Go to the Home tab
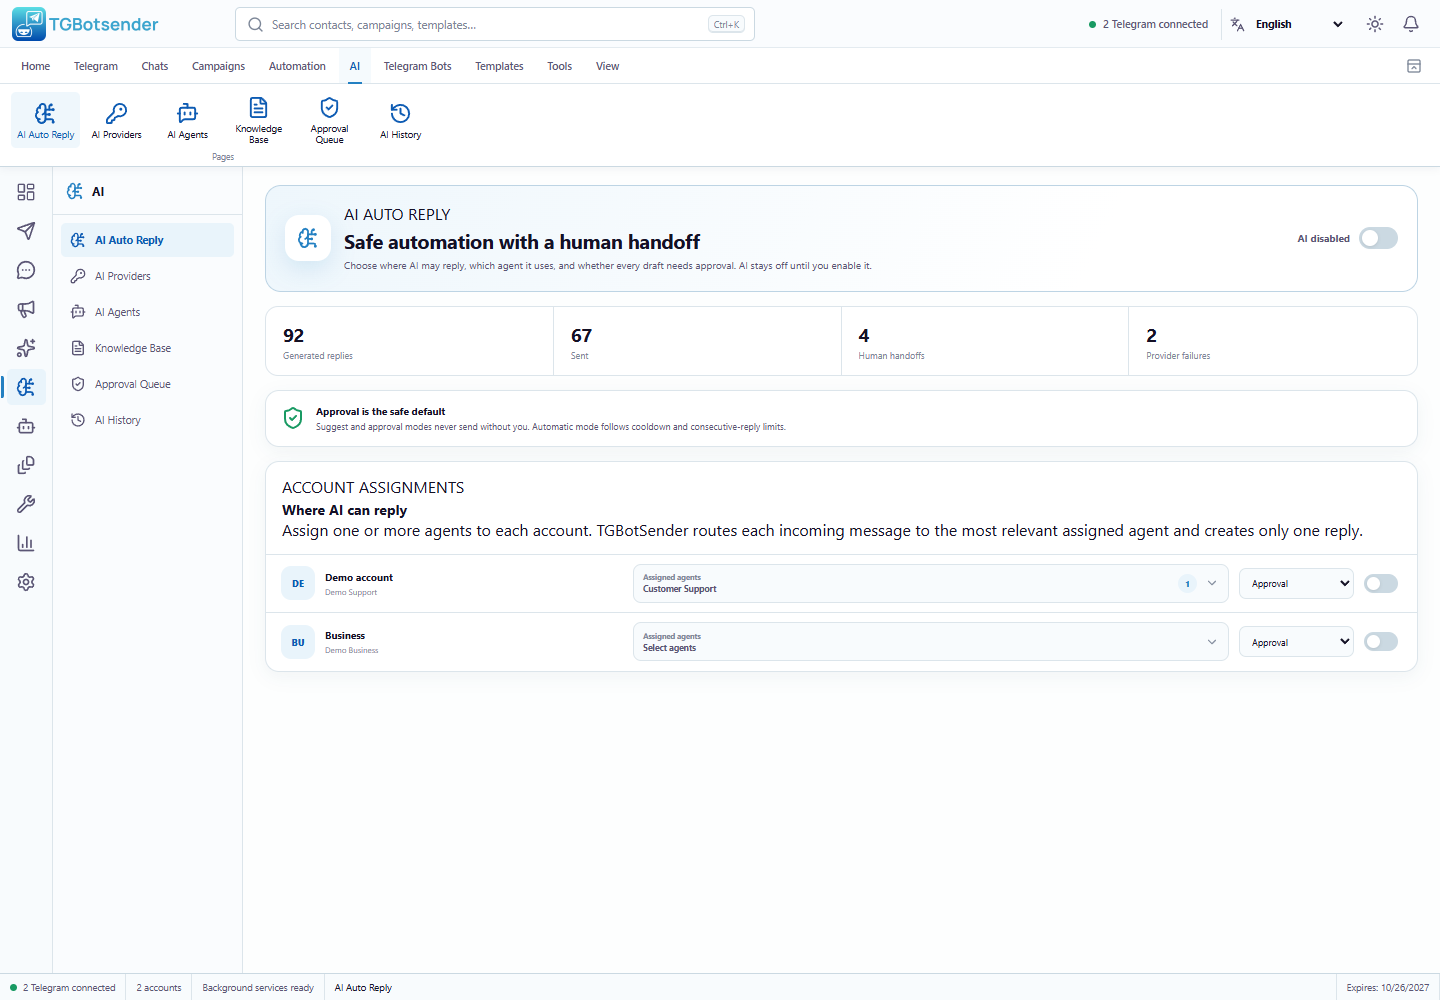1440x1000 pixels. (35, 66)
